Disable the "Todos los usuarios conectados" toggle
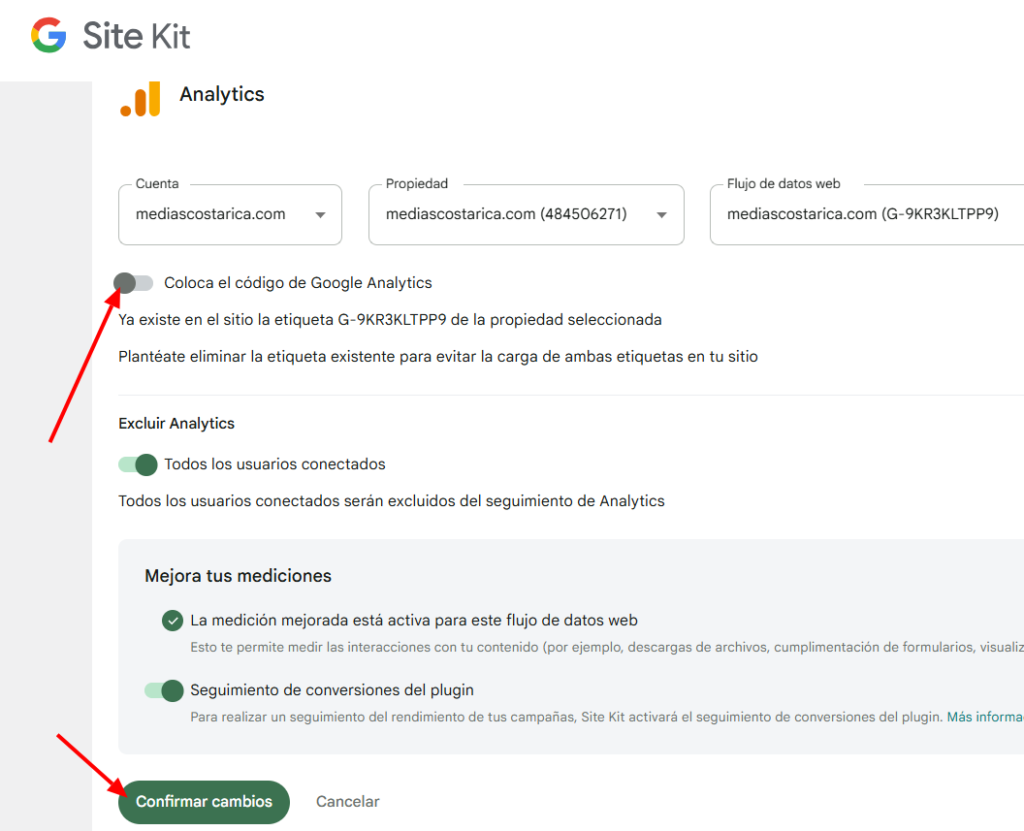 tap(137, 464)
